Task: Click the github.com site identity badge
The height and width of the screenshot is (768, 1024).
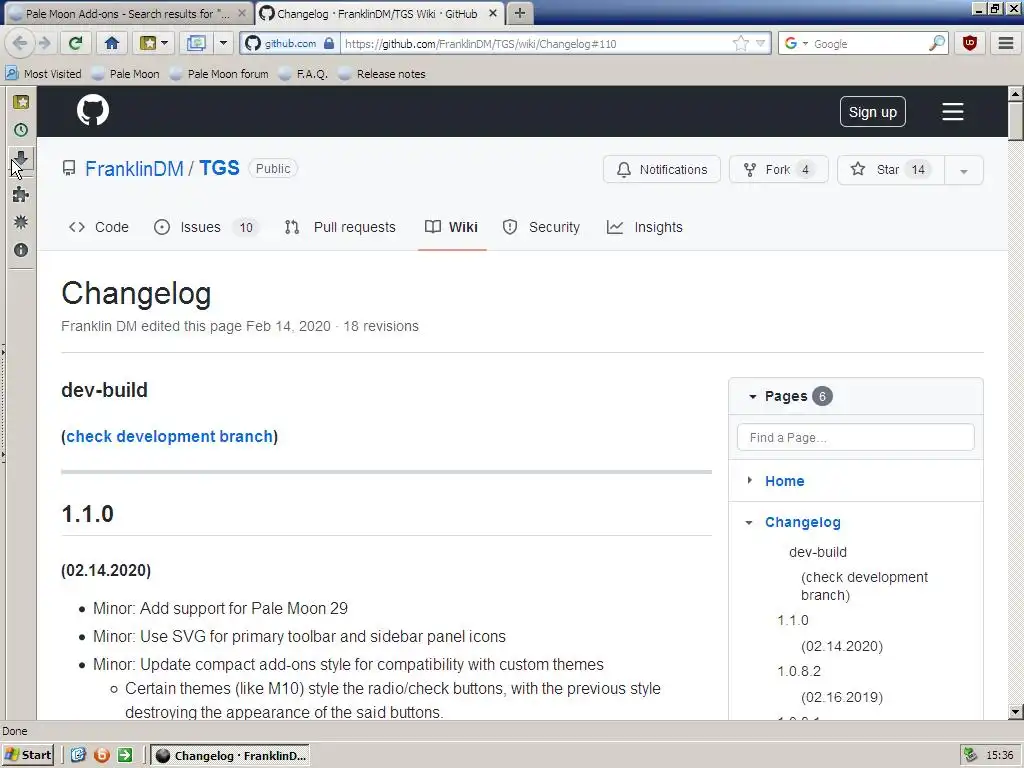Action: tap(289, 44)
